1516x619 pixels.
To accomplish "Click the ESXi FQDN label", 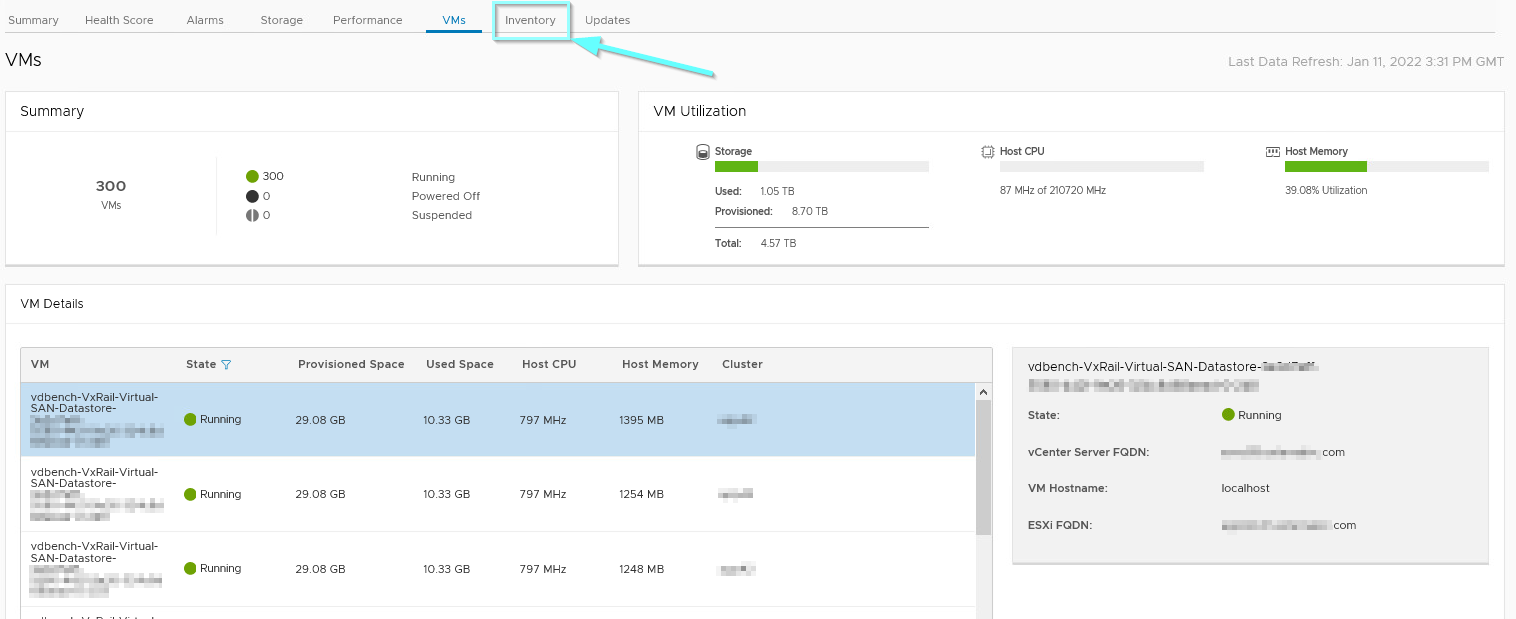I will (1061, 525).
